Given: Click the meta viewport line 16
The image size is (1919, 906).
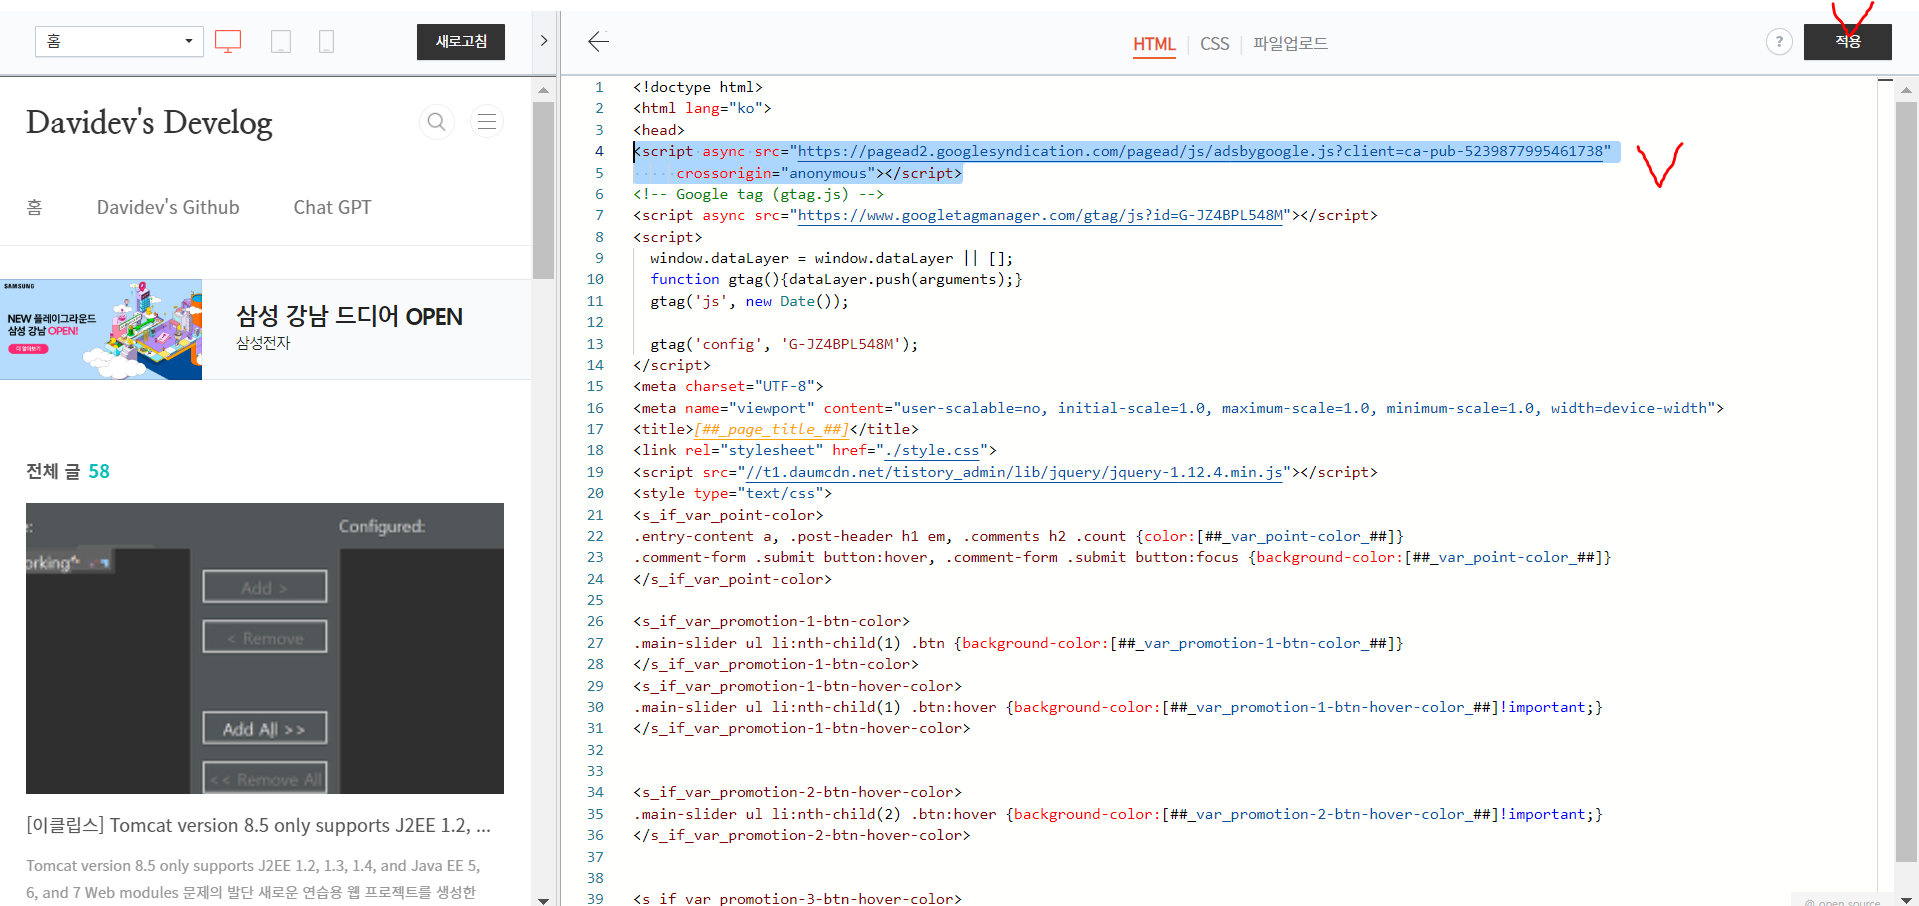Looking at the screenshot, I should (x=1178, y=408).
